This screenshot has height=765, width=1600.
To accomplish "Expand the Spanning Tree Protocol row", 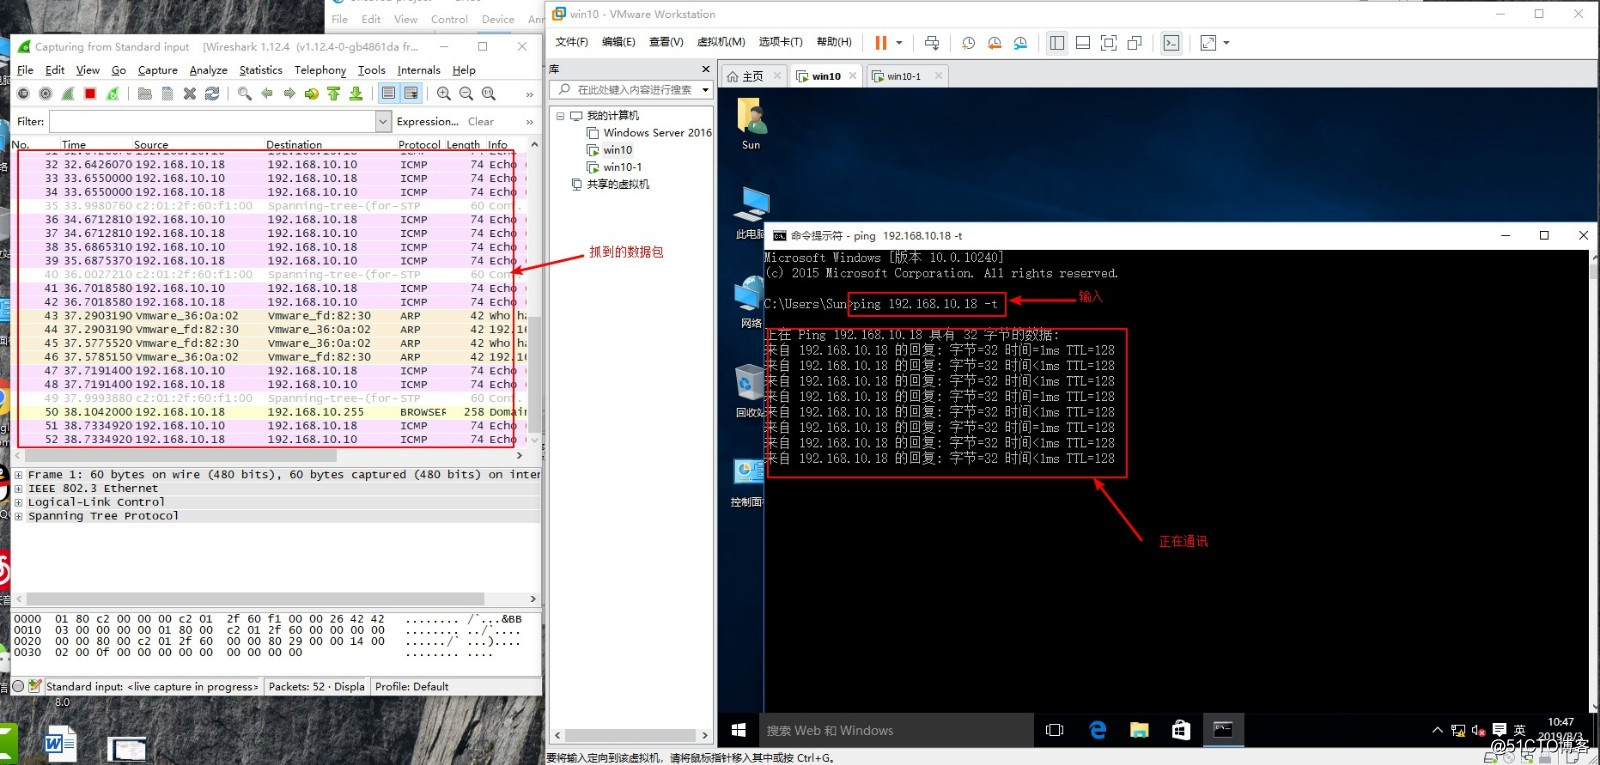I will click(x=18, y=516).
